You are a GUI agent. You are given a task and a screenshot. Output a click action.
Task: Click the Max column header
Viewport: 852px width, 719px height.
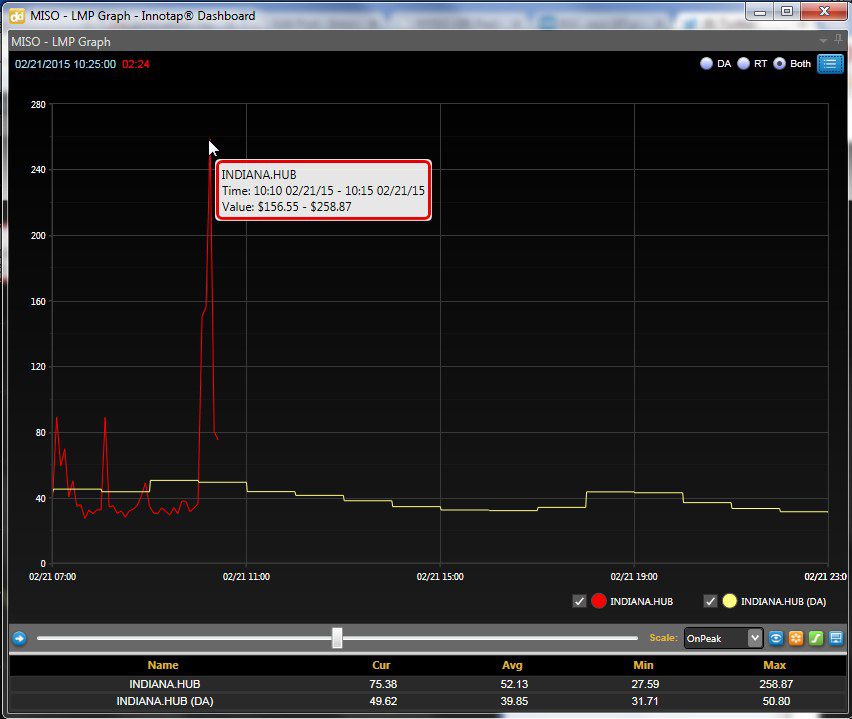774,665
